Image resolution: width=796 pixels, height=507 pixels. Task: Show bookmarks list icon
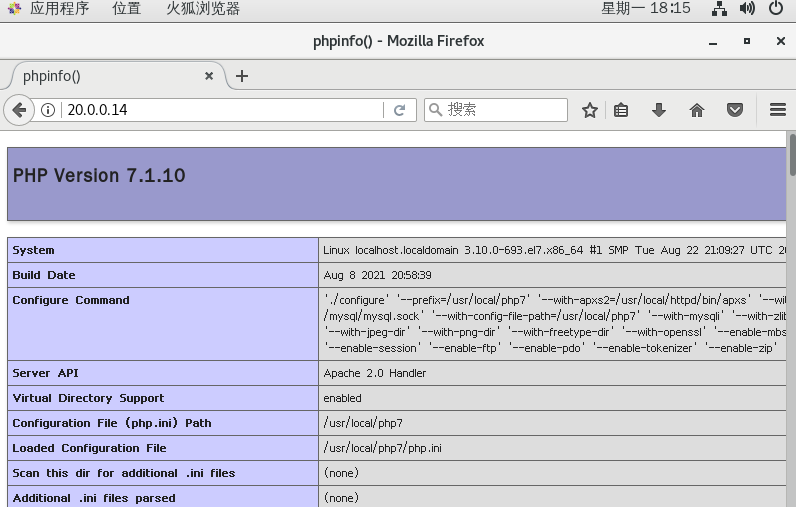click(x=621, y=110)
